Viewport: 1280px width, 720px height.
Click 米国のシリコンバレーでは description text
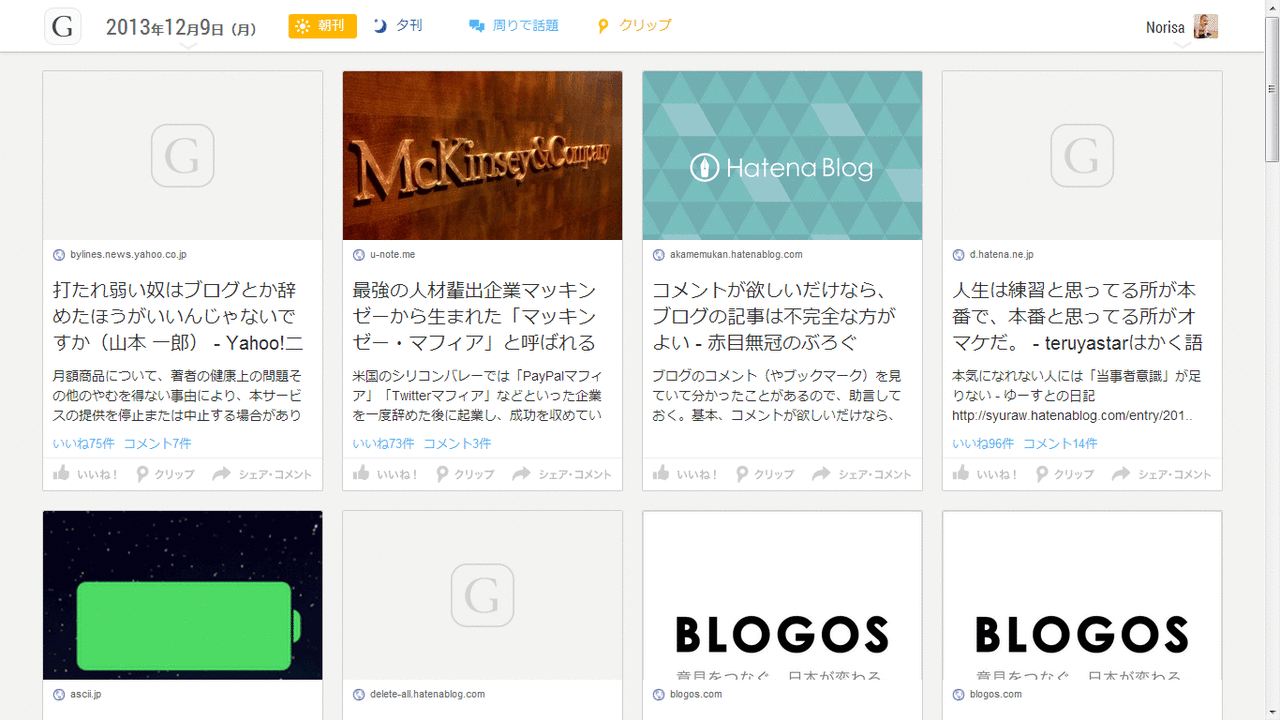click(477, 395)
